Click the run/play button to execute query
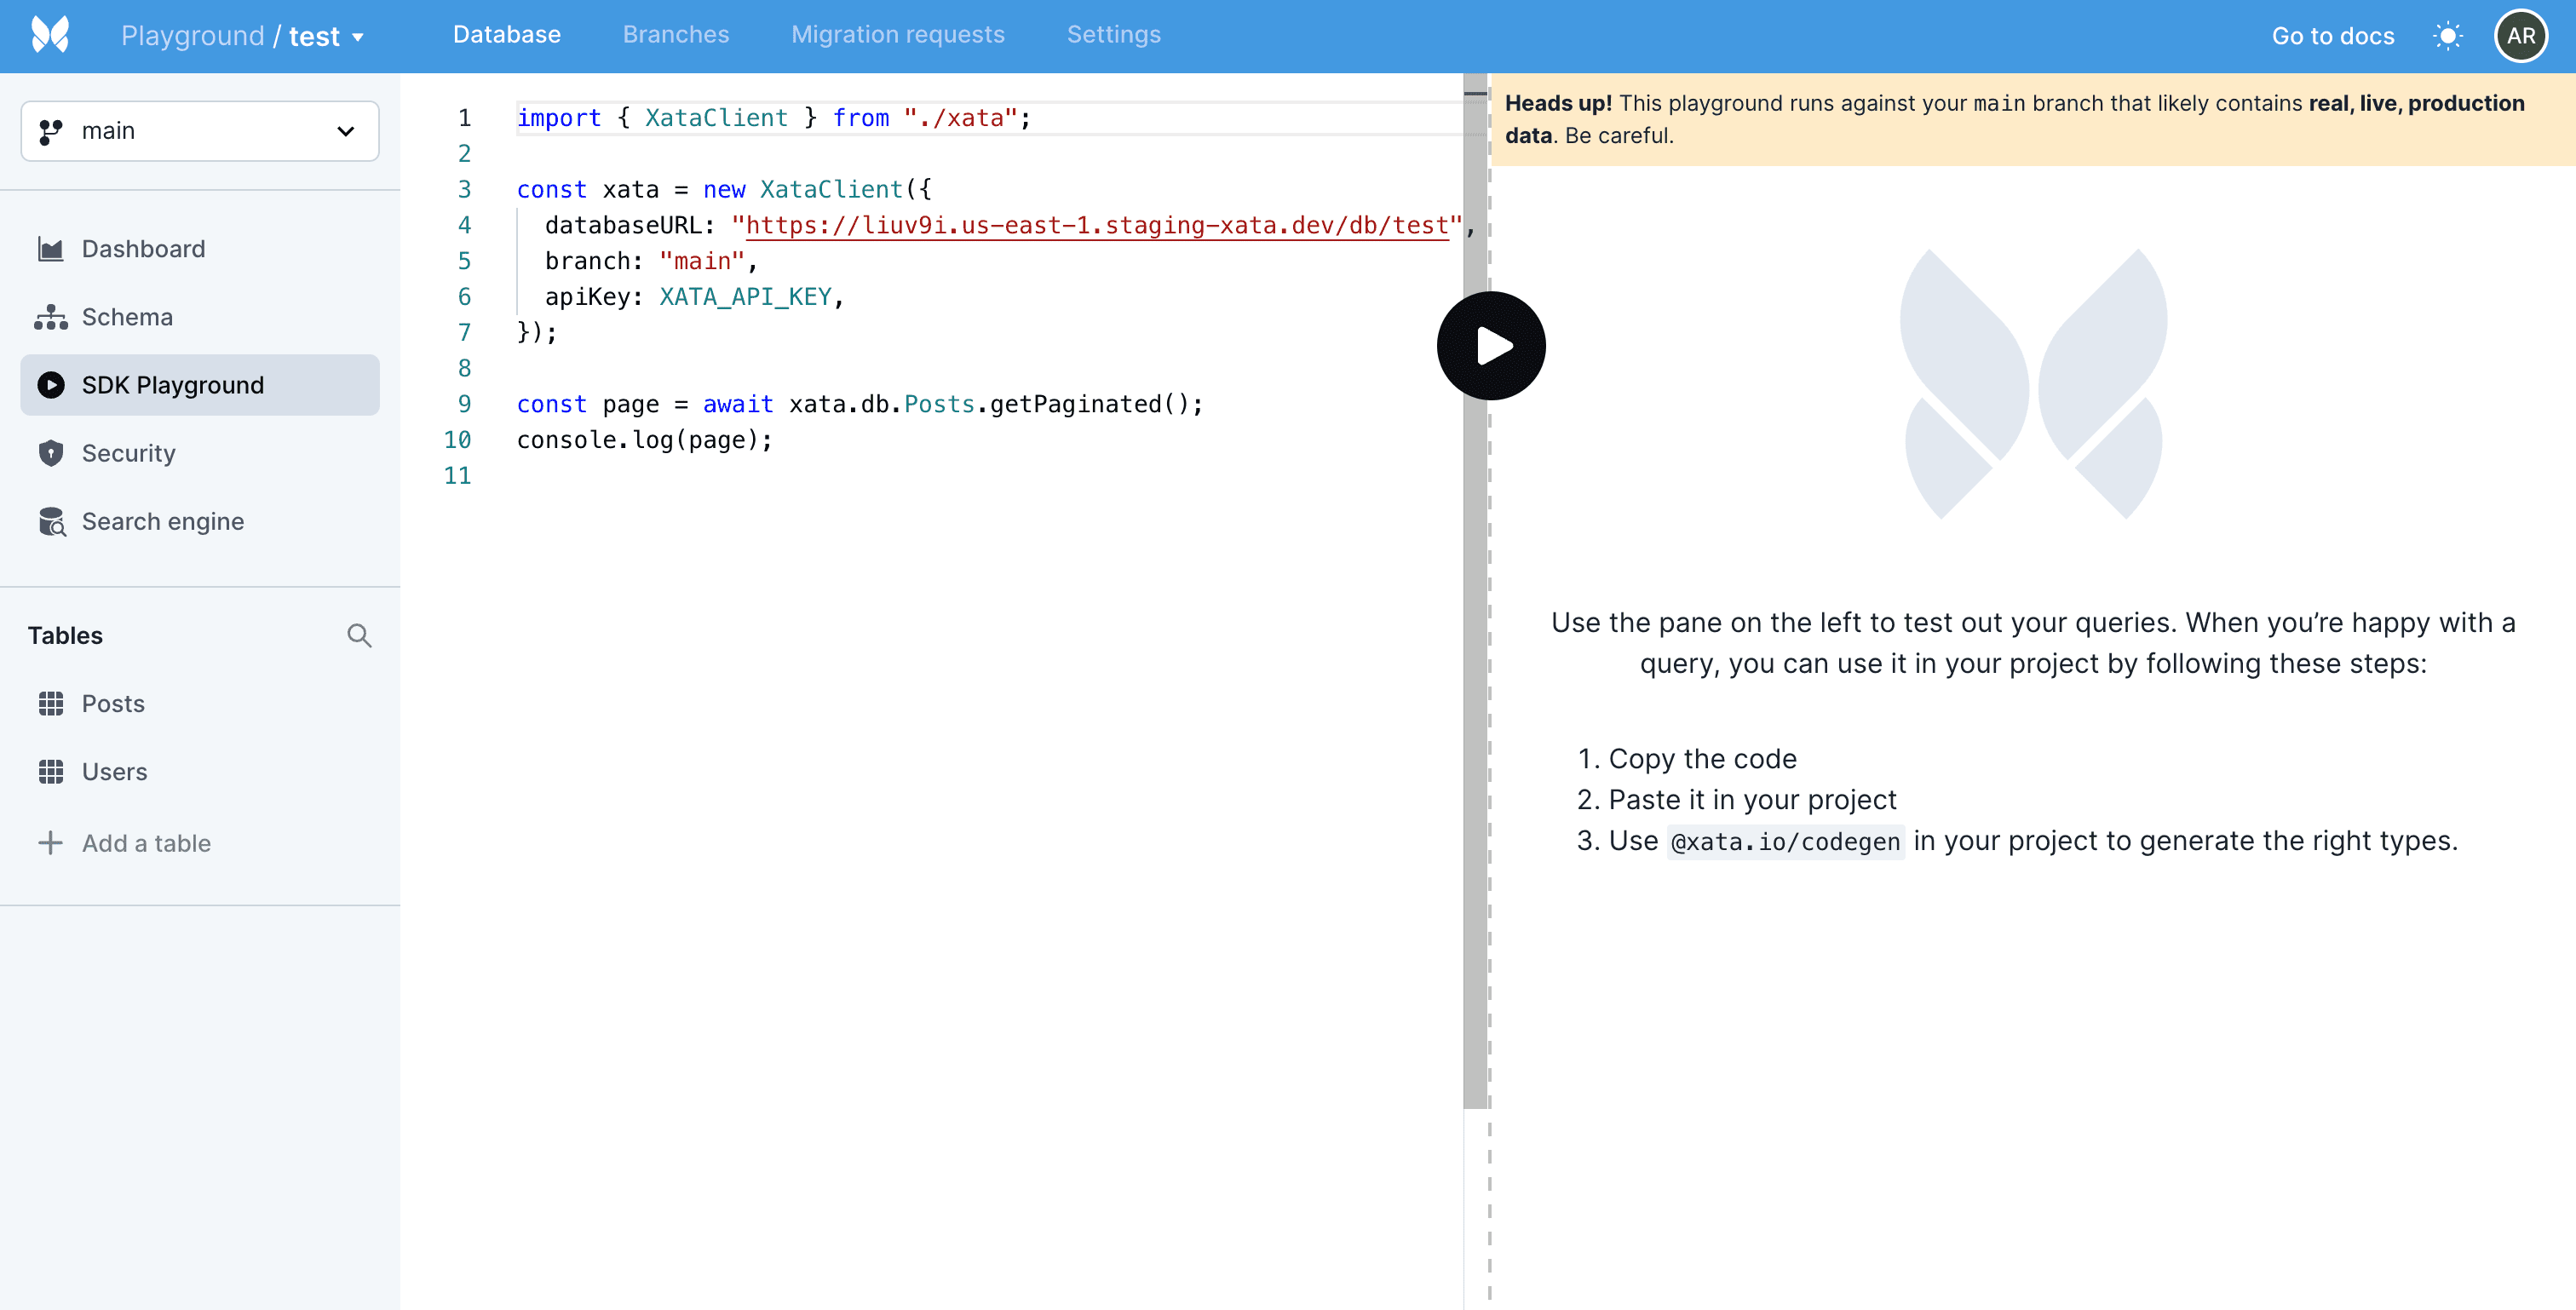 pyautogui.click(x=1492, y=344)
